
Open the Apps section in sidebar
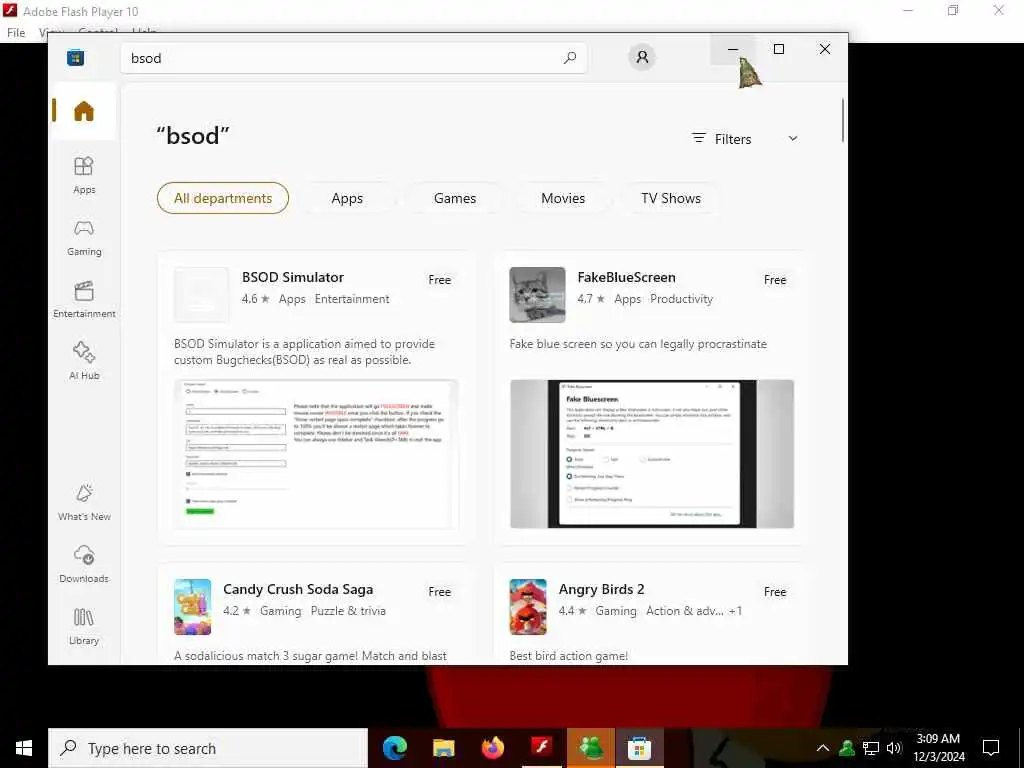click(x=84, y=176)
